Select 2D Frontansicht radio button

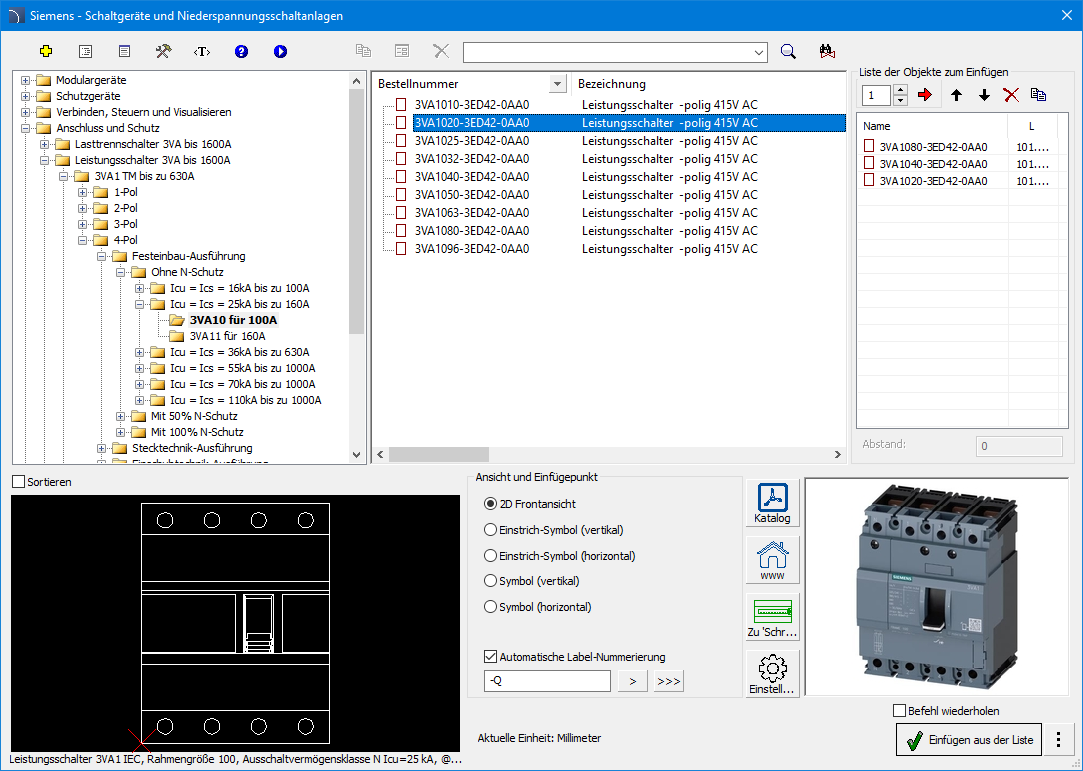coord(490,504)
